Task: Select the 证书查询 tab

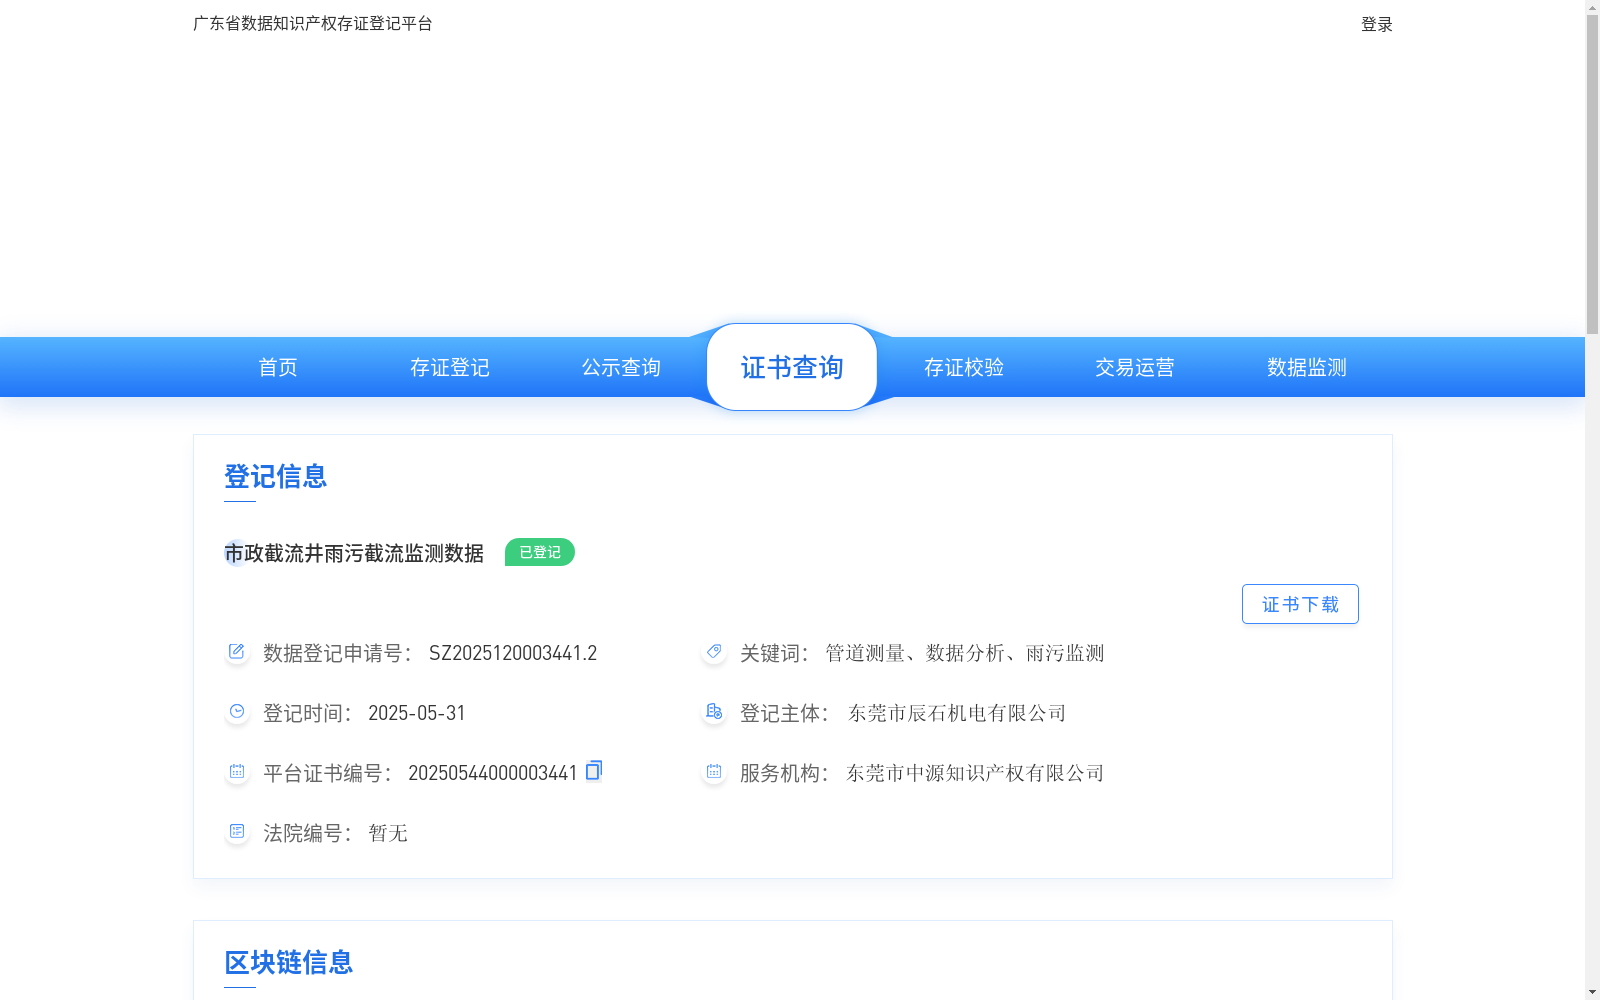Action: pyautogui.click(x=792, y=367)
